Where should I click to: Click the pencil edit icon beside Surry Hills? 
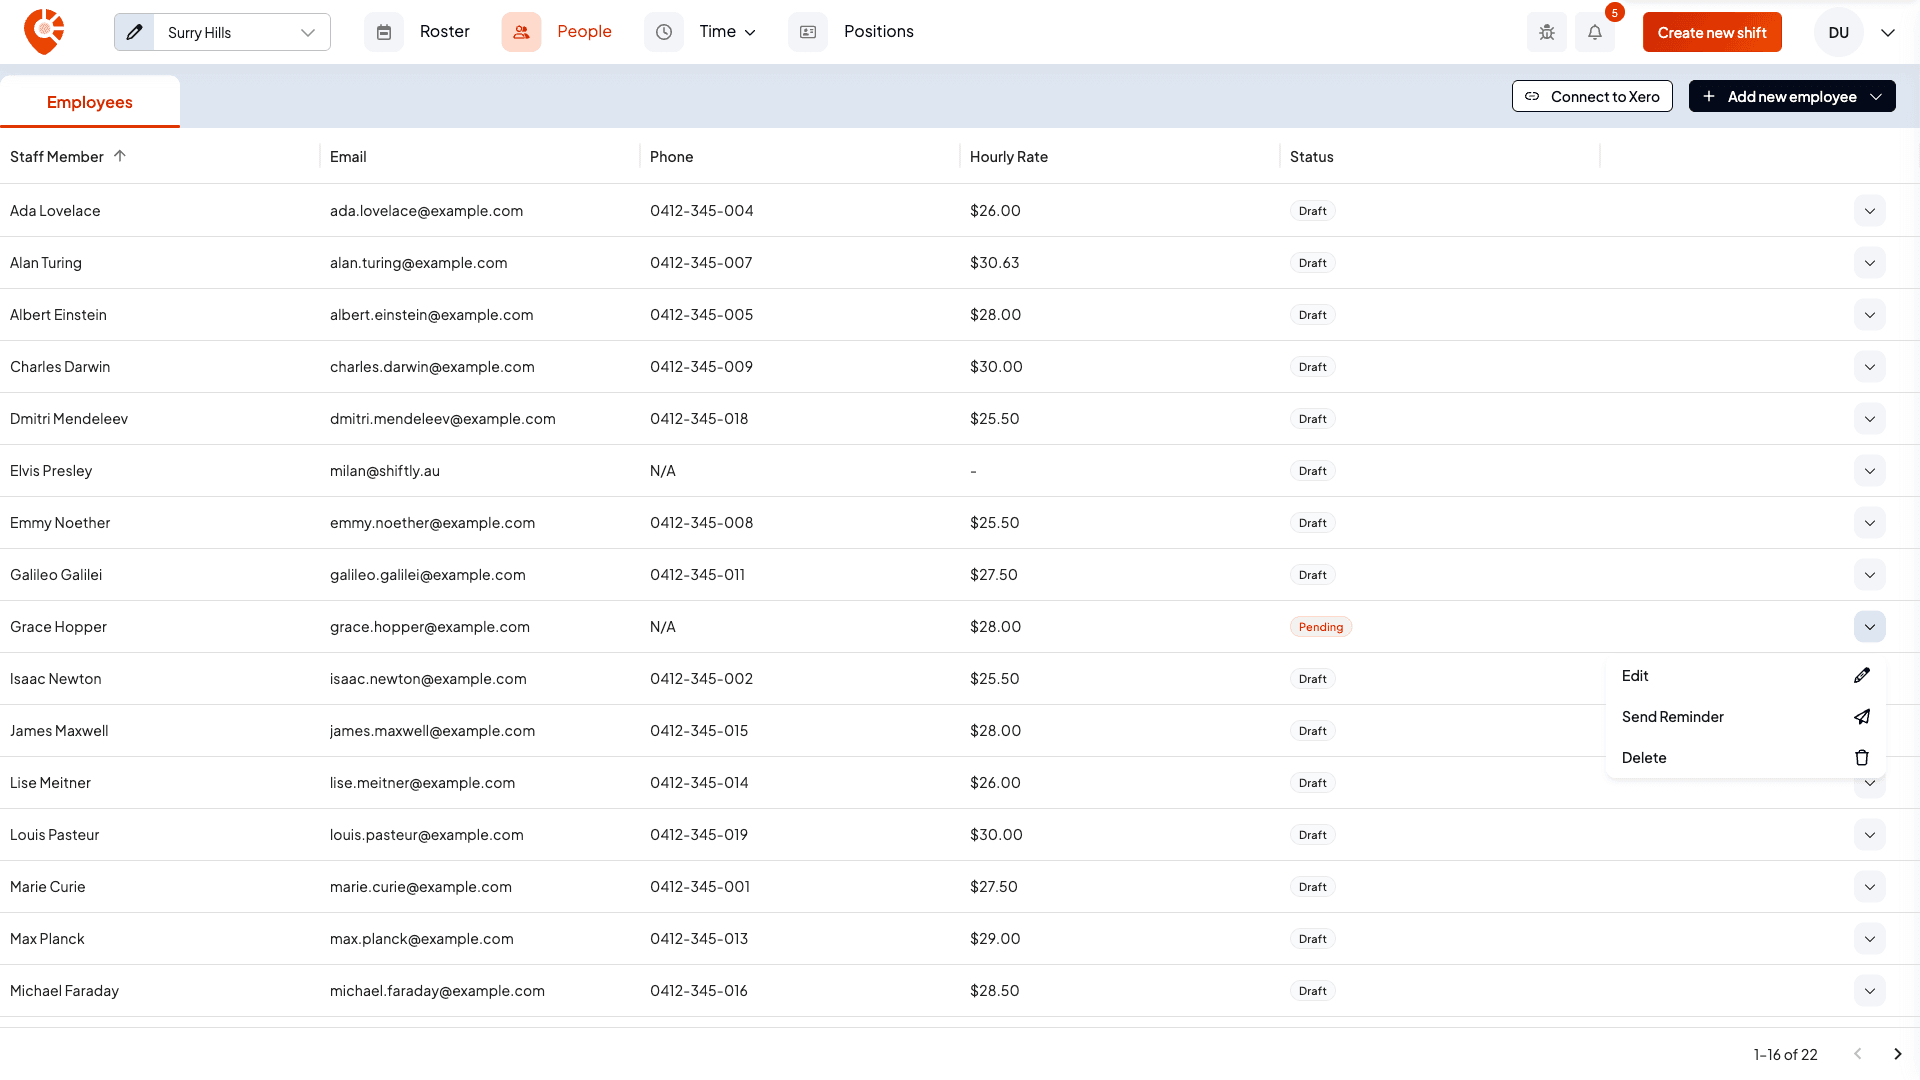pyautogui.click(x=134, y=32)
